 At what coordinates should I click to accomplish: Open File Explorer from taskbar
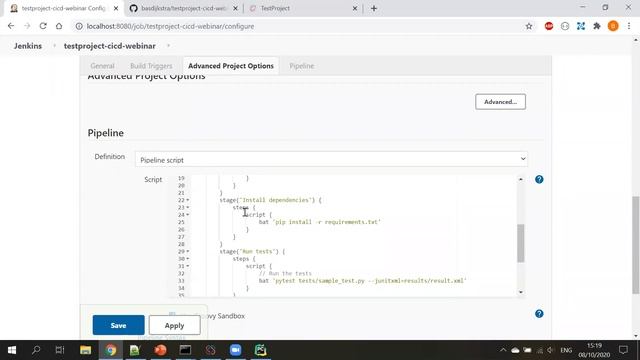85,350
